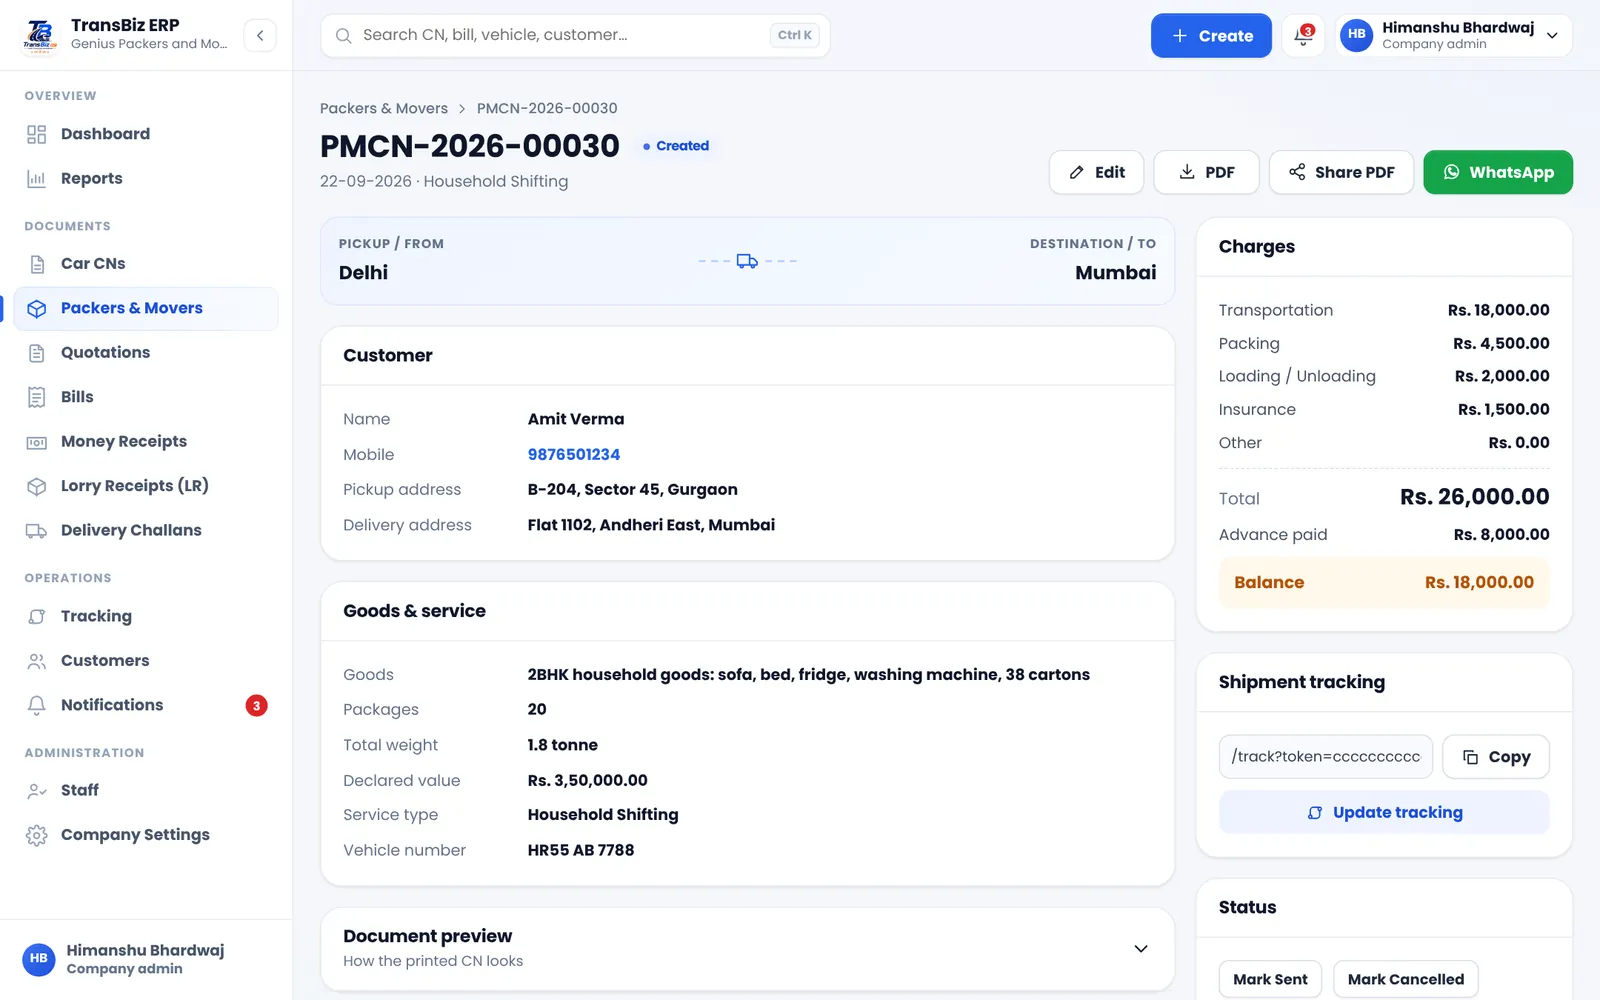Click the Customers people icon
The width and height of the screenshot is (1600, 1000).
[37, 661]
